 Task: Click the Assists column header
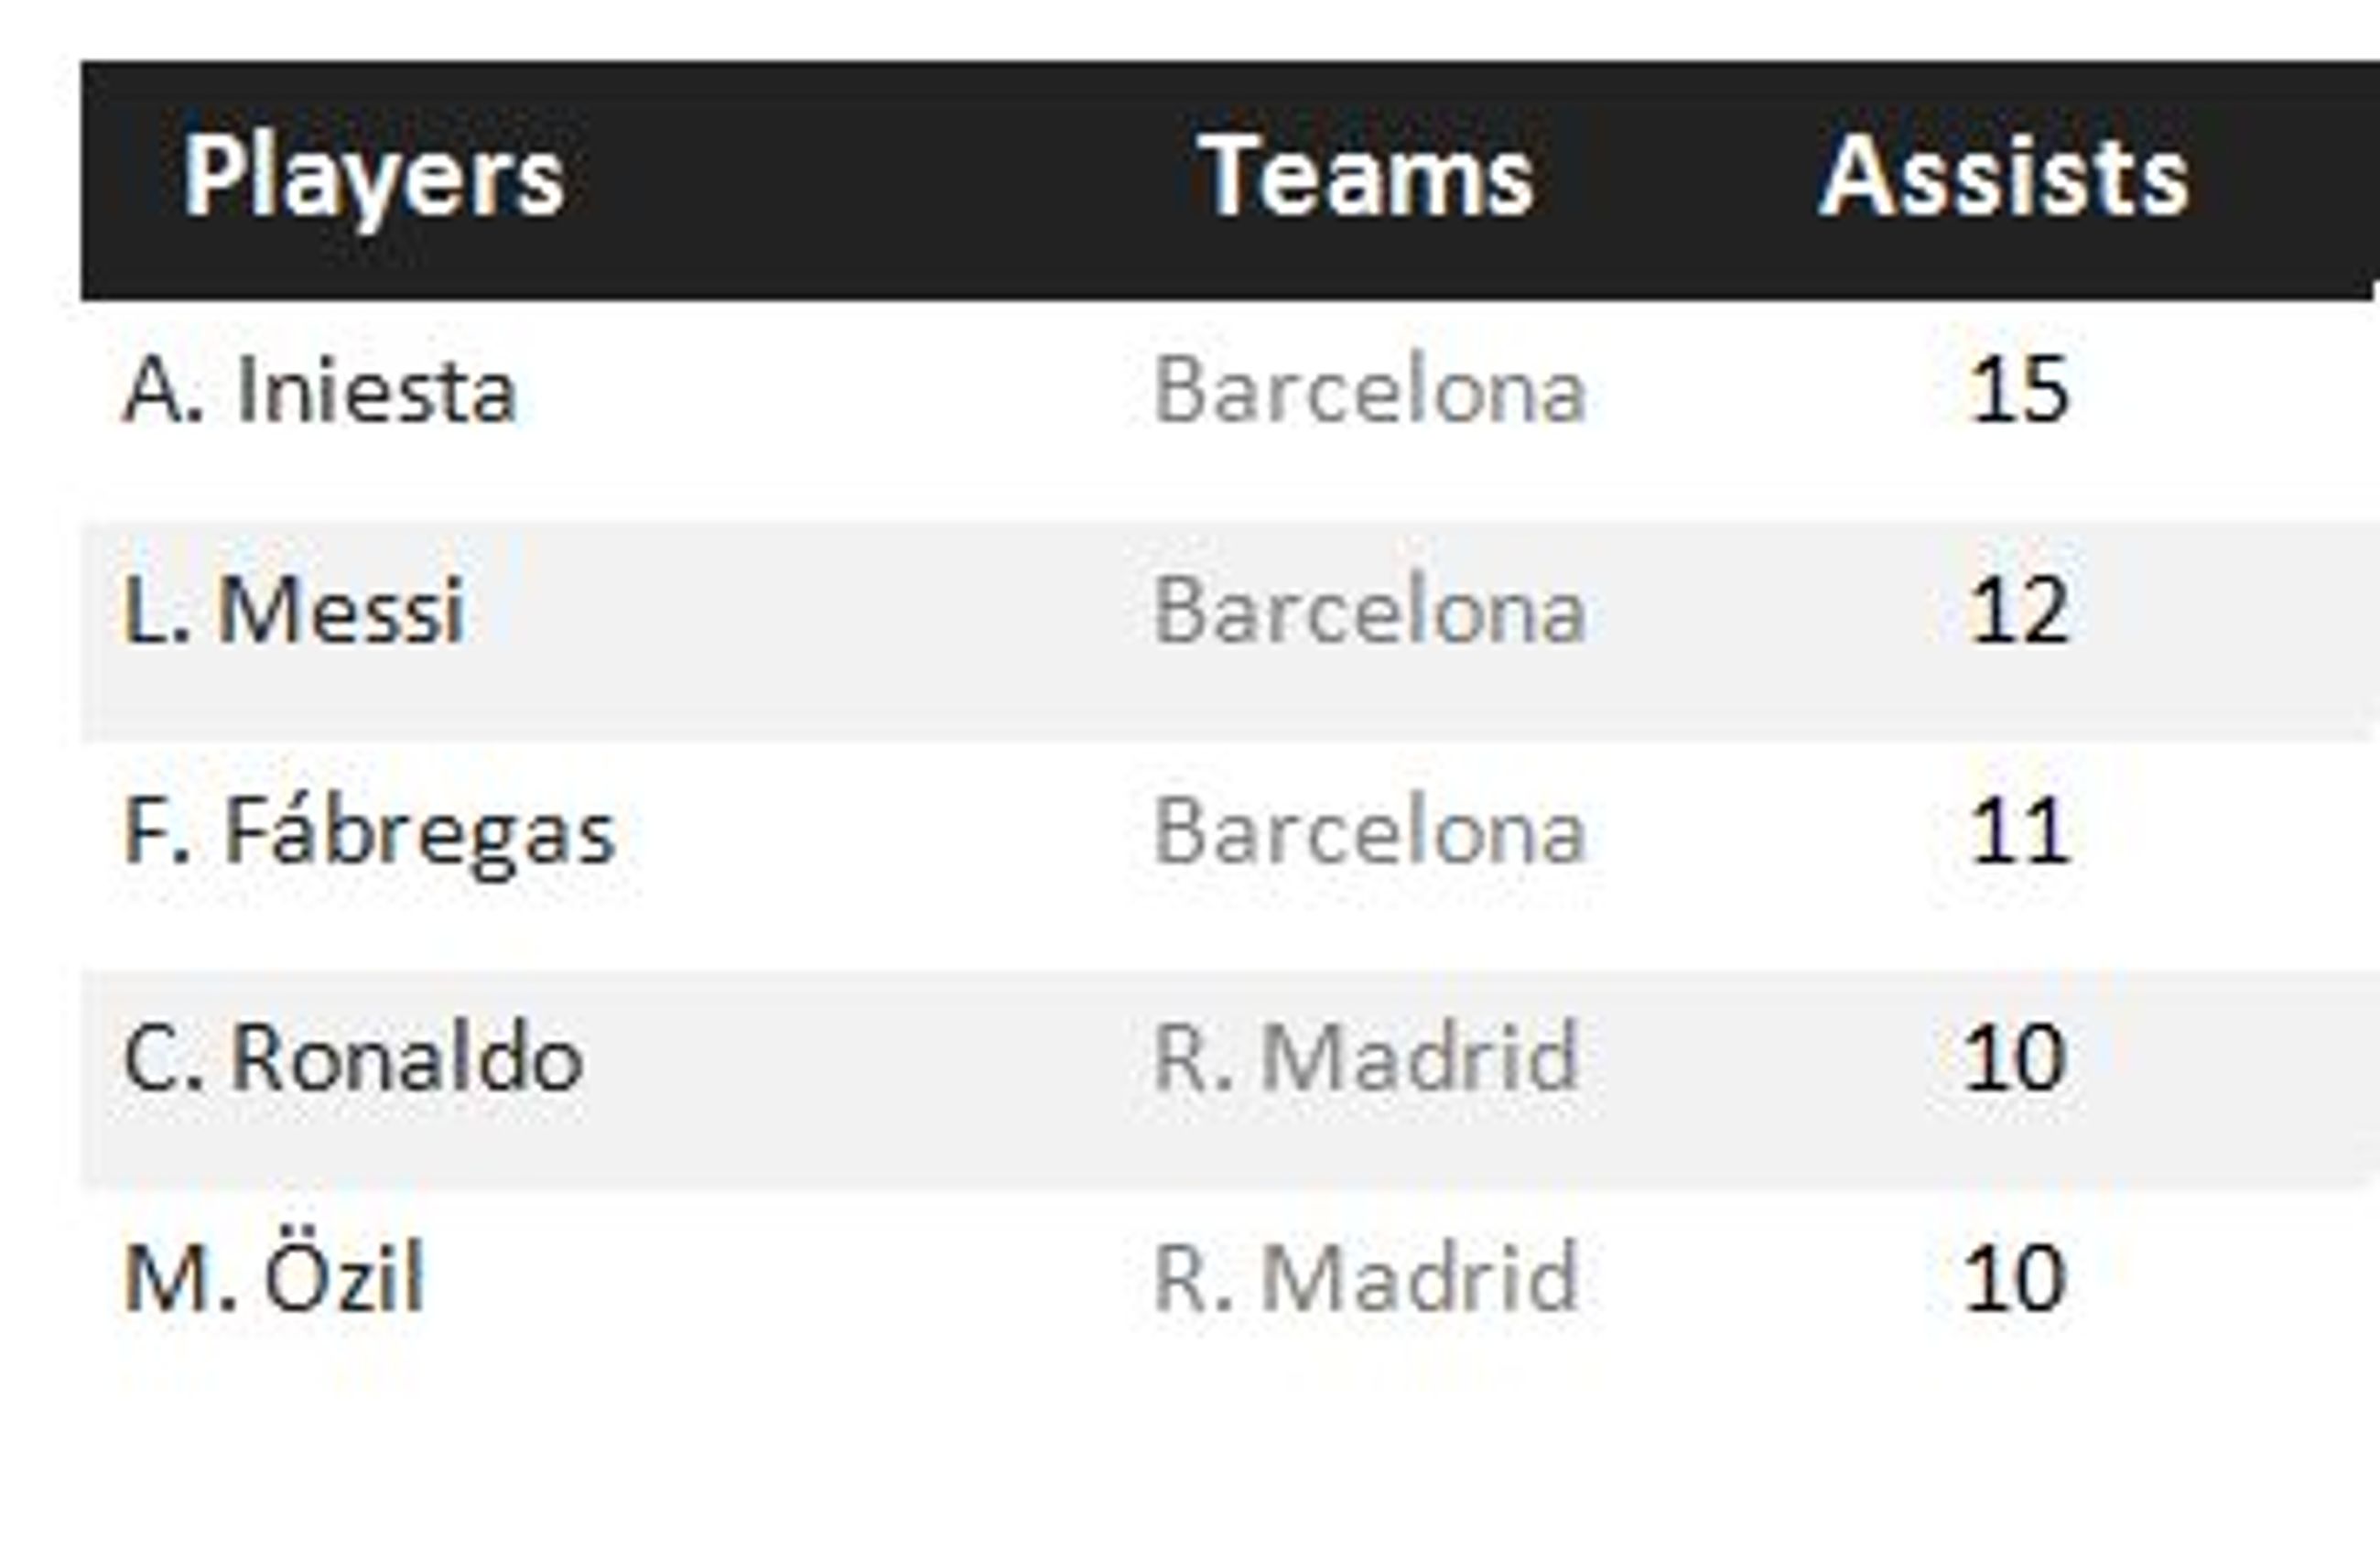click(2005, 177)
